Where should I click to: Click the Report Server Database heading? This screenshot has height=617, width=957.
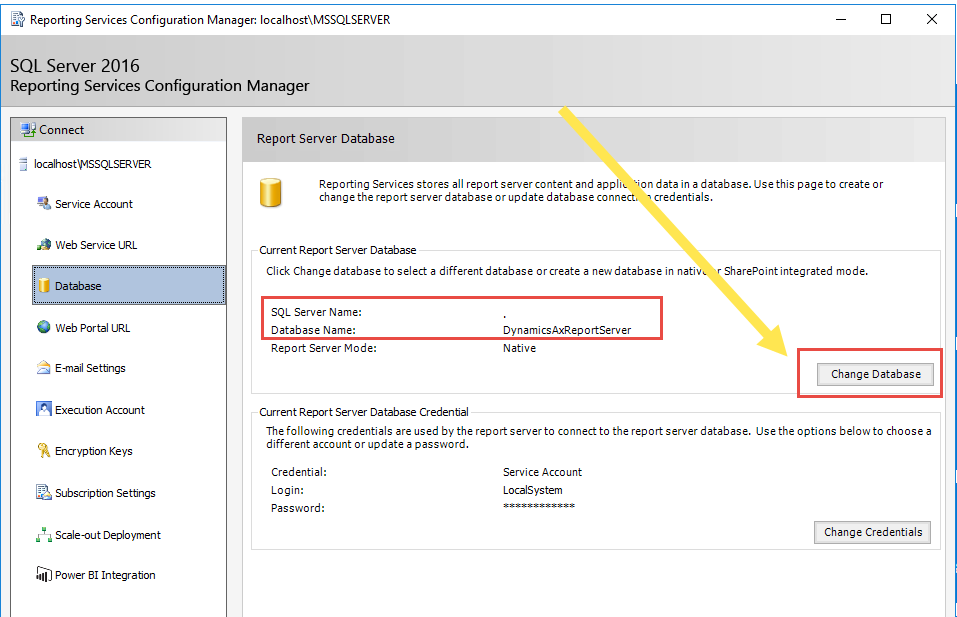click(x=325, y=139)
